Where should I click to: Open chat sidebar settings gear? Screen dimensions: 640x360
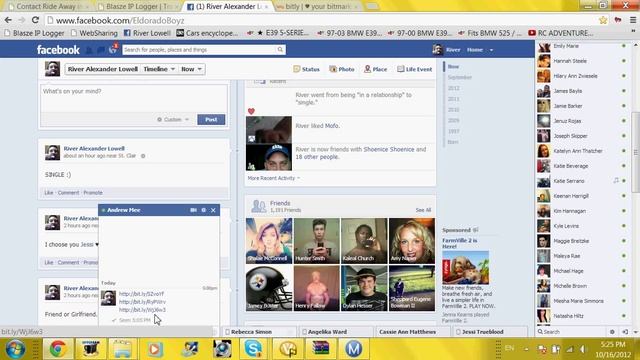tap(612, 332)
